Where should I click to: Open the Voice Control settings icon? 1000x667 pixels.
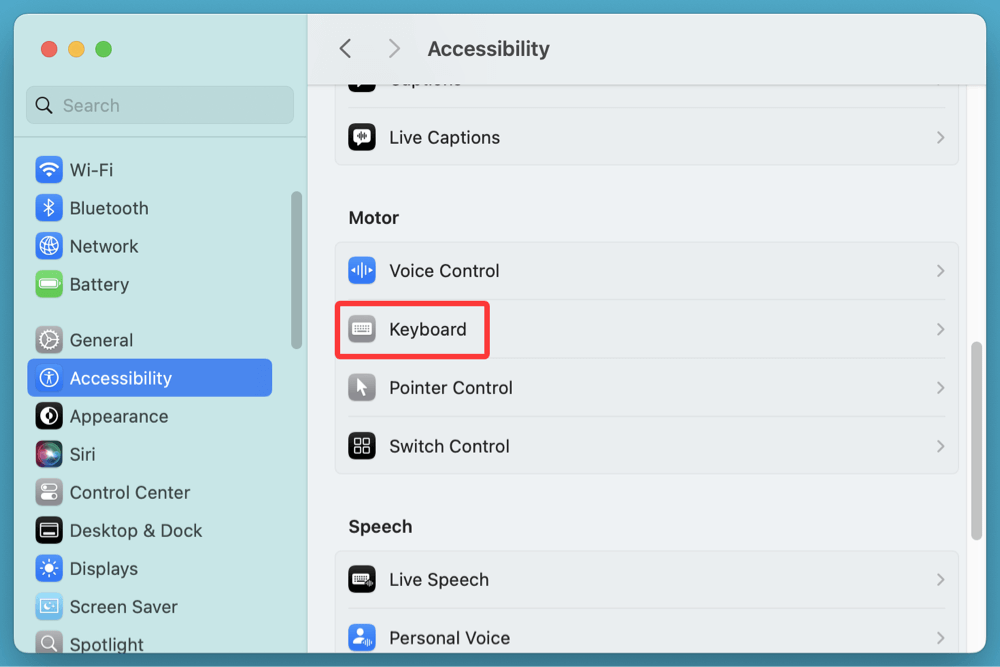[361, 270]
